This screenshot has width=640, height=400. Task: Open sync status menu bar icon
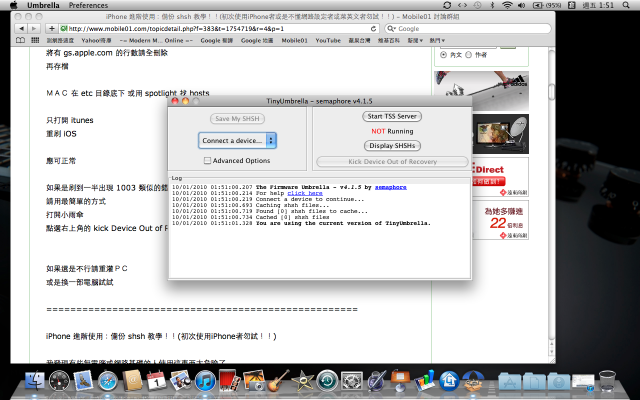coord(447,5)
